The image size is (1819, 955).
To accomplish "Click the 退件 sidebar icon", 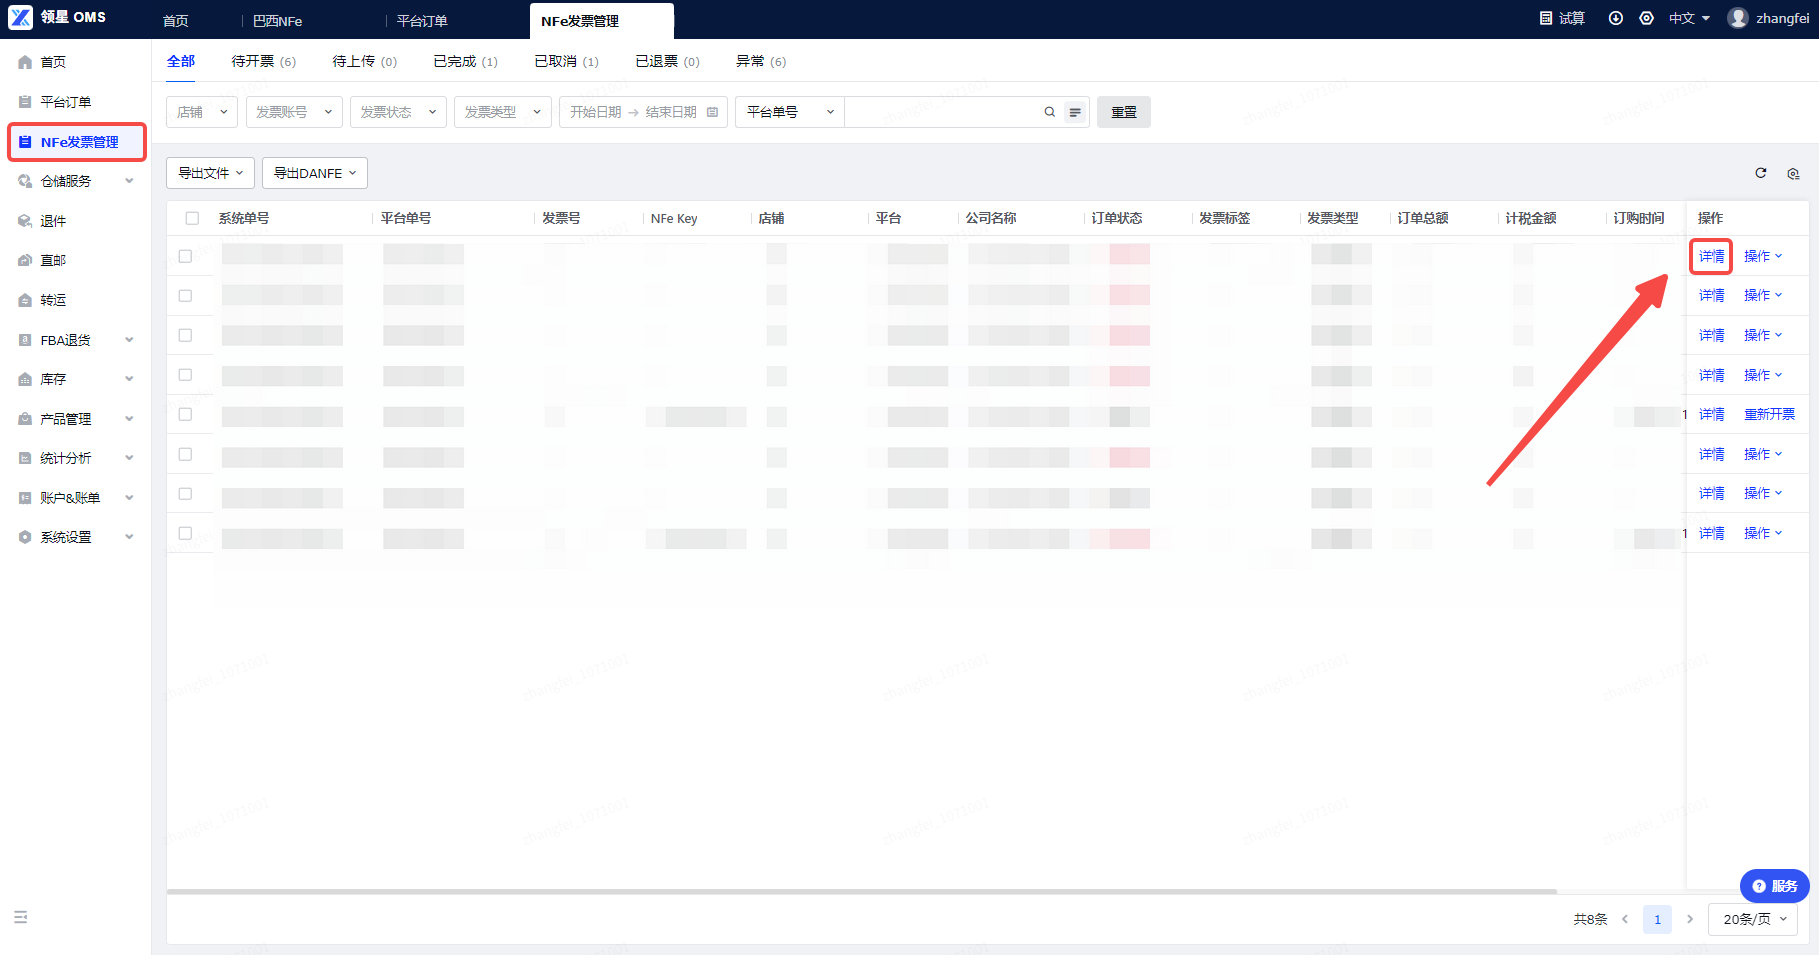I will 25,221.
